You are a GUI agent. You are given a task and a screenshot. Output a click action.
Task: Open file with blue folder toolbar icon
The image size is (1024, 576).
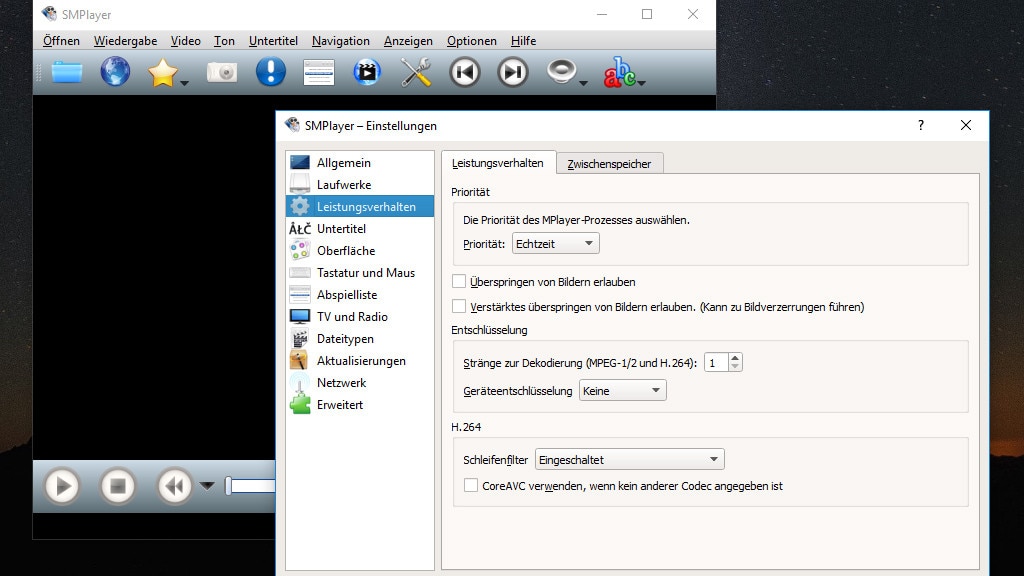pyautogui.click(x=67, y=72)
